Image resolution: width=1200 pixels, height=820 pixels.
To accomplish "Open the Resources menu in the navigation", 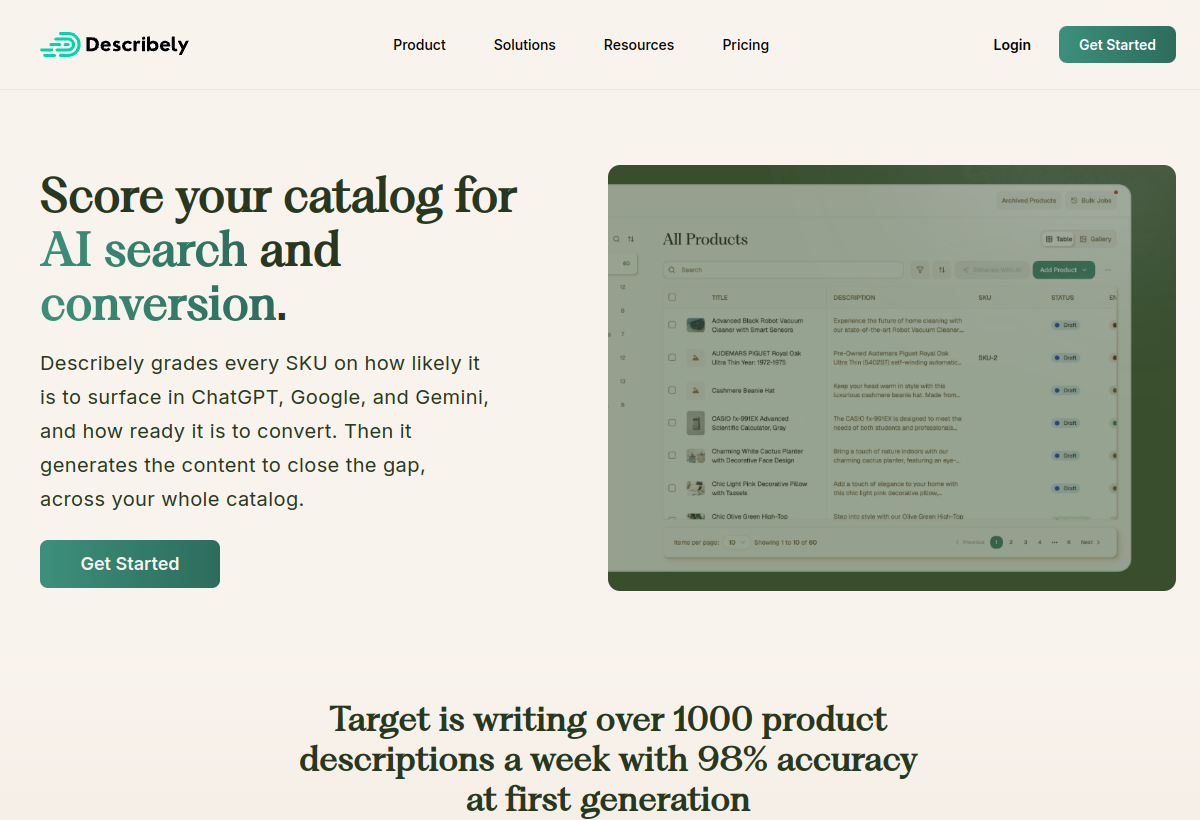I will click(x=639, y=45).
